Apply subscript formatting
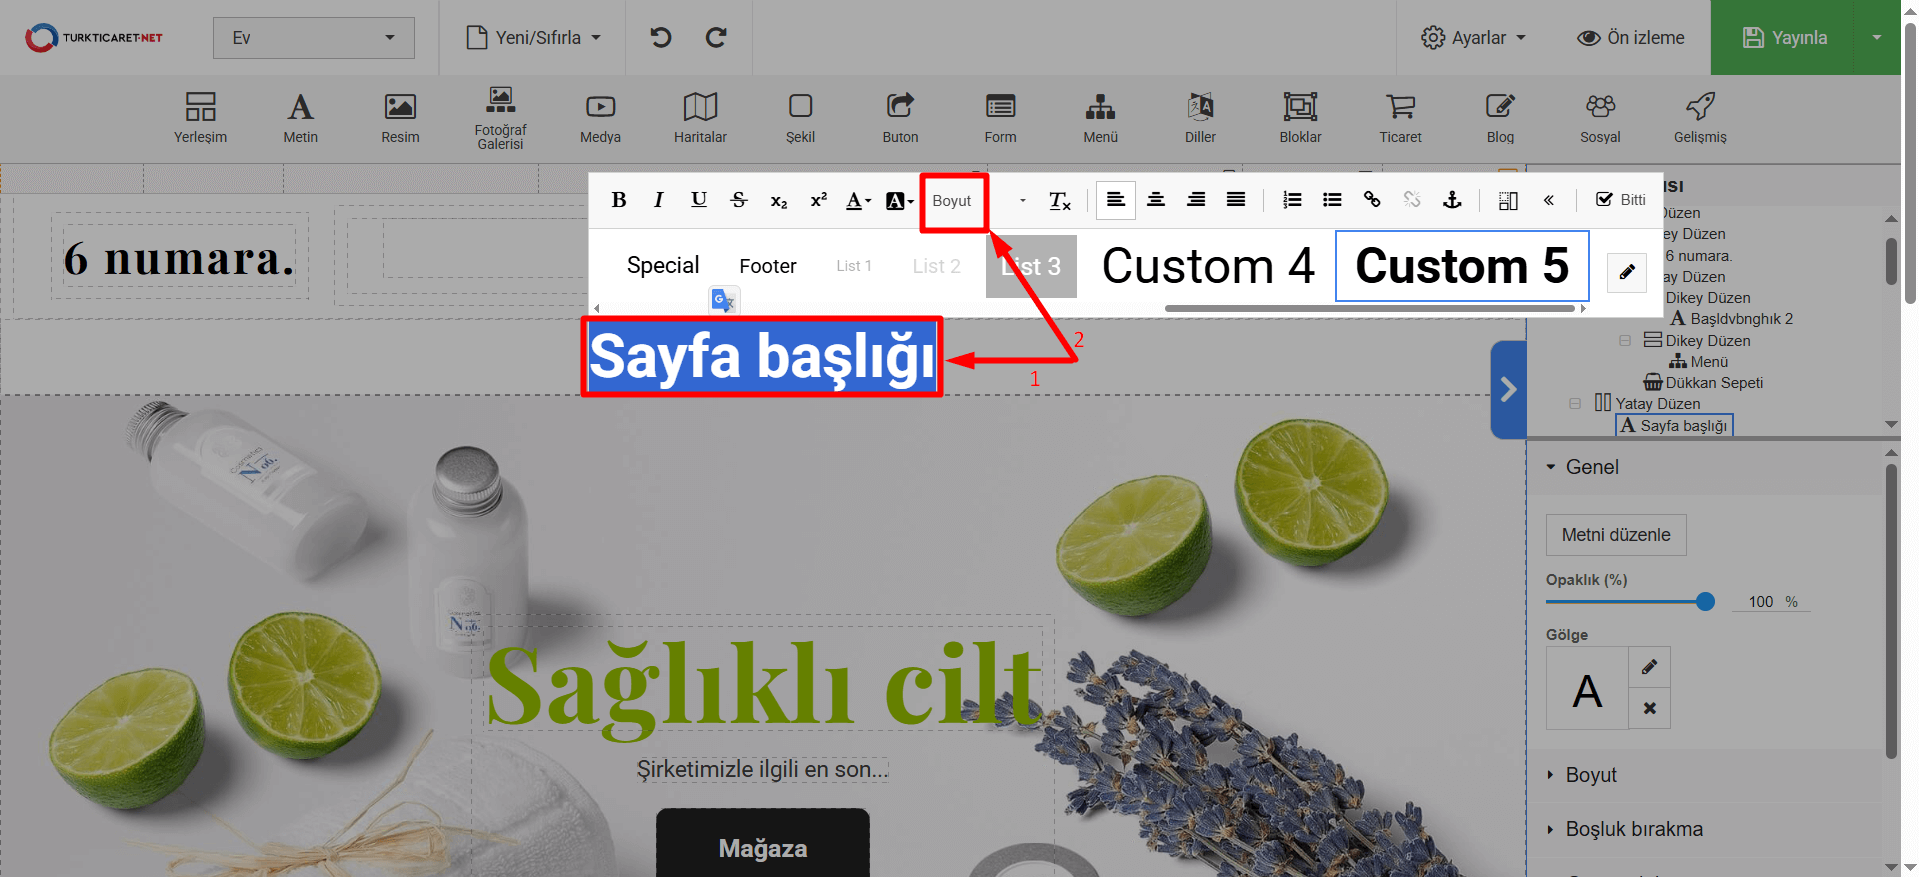The width and height of the screenshot is (1919, 877). click(779, 200)
